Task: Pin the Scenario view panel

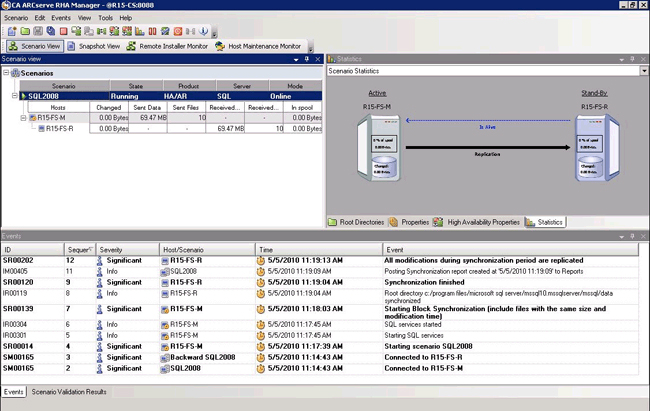Action: click(x=307, y=59)
